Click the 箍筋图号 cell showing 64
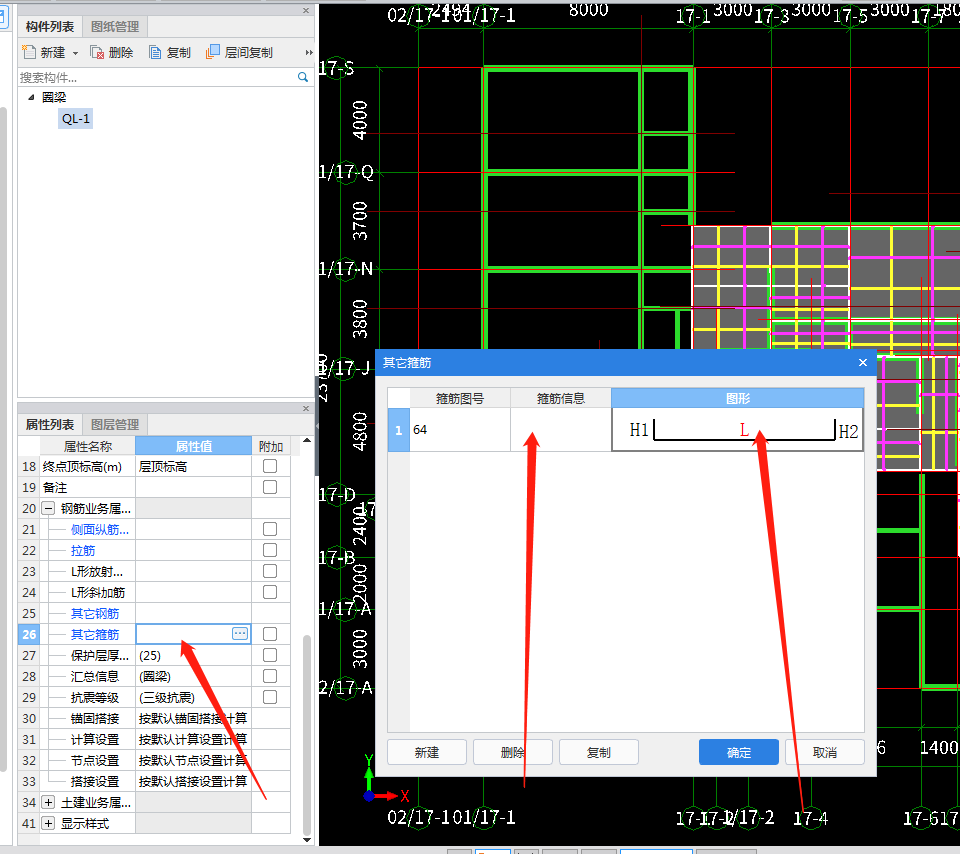Viewport: 960px width, 854px height. coord(460,430)
